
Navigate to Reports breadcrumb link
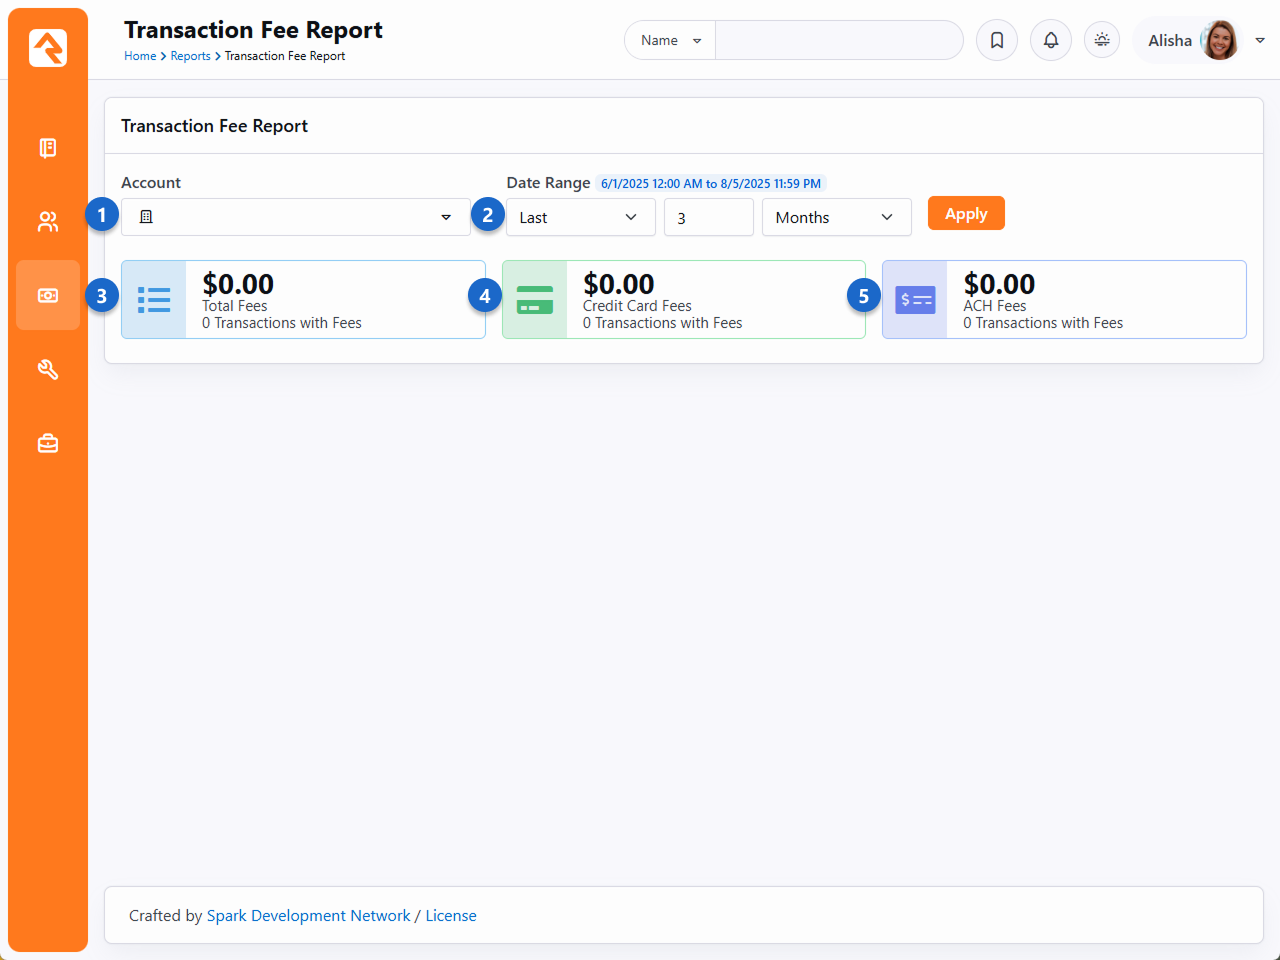[190, 56]
